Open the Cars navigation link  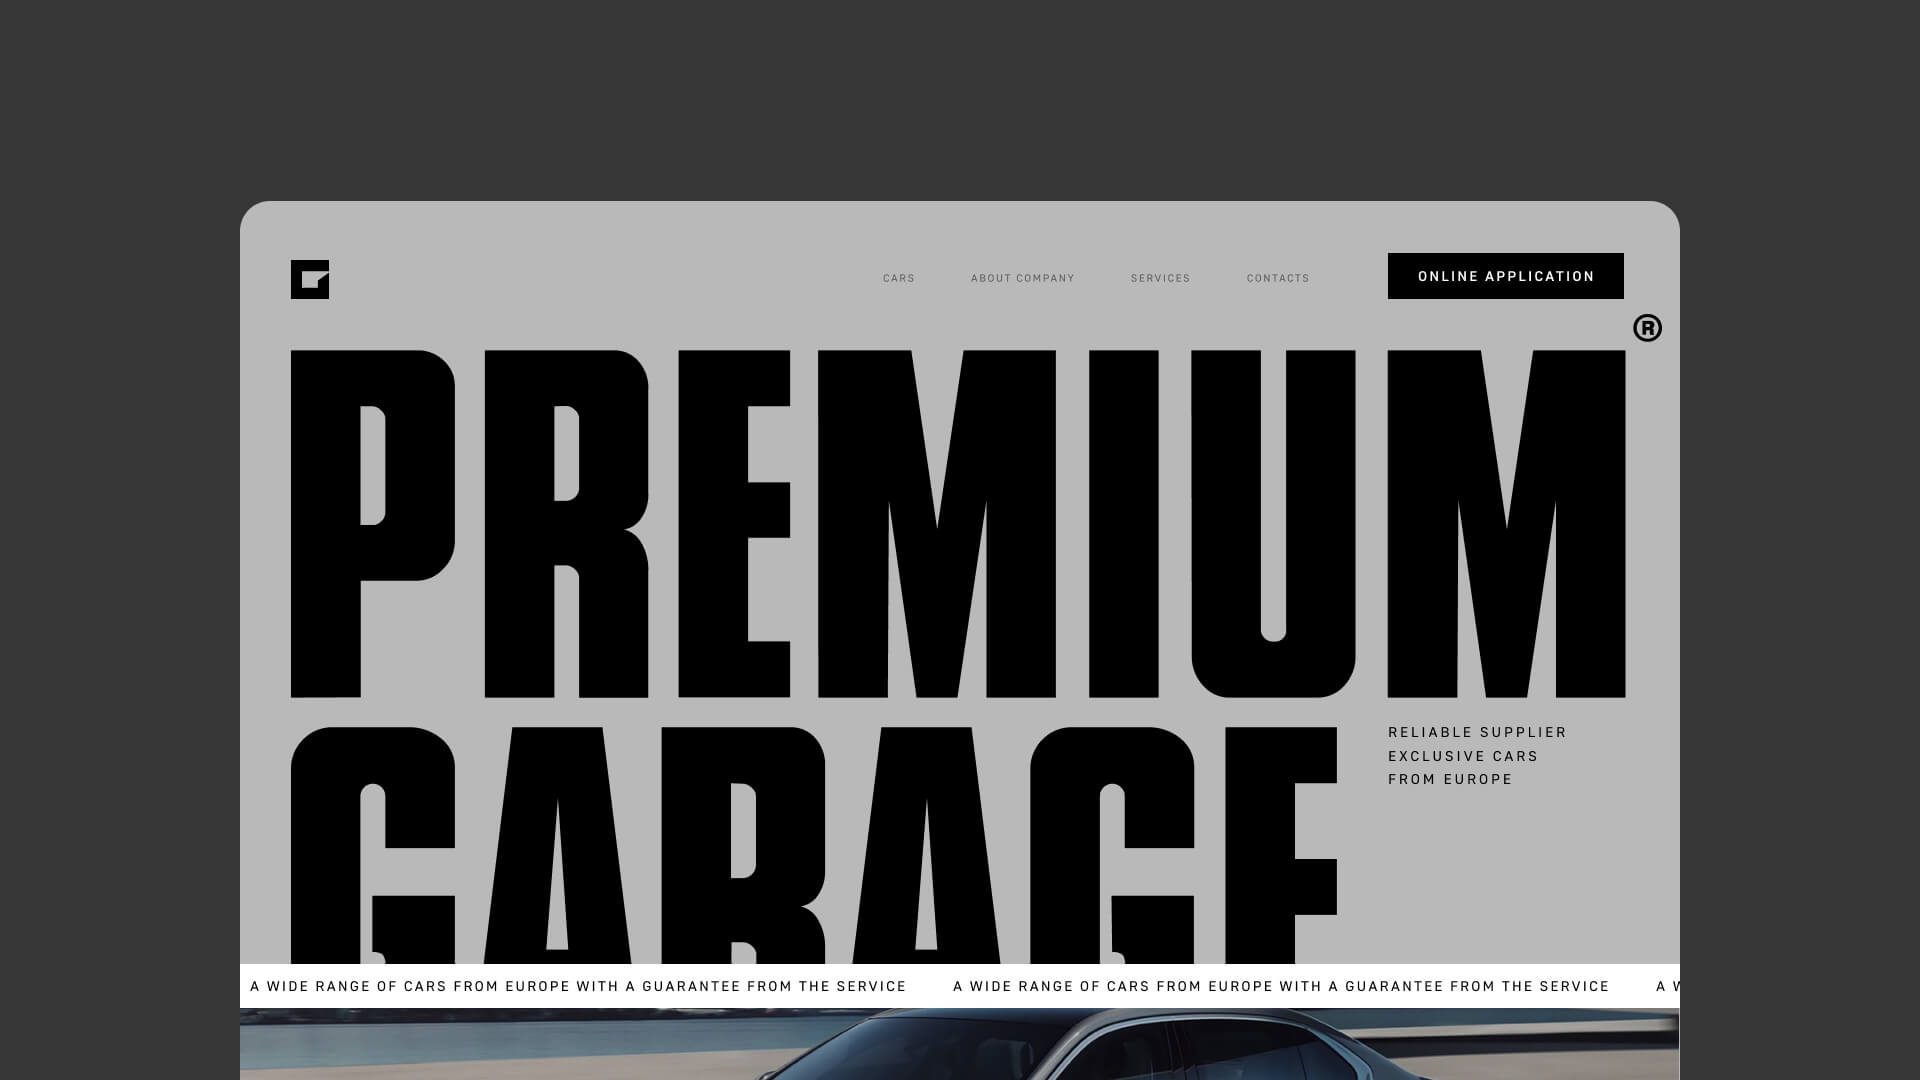tap(898, 278)
